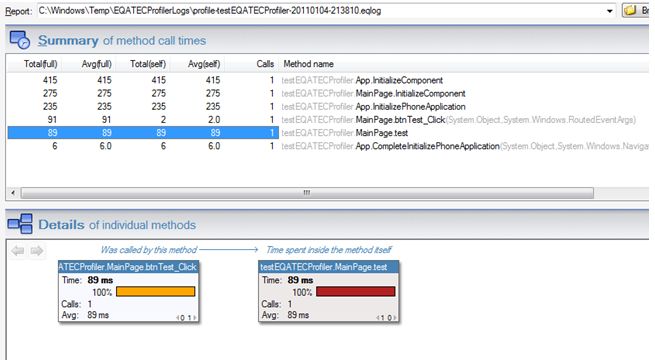Image resolution: width=655 pixels, height=361 pixels.
Task: Select the MainPage.InitializeComponent row
Action: pos(328,93)
